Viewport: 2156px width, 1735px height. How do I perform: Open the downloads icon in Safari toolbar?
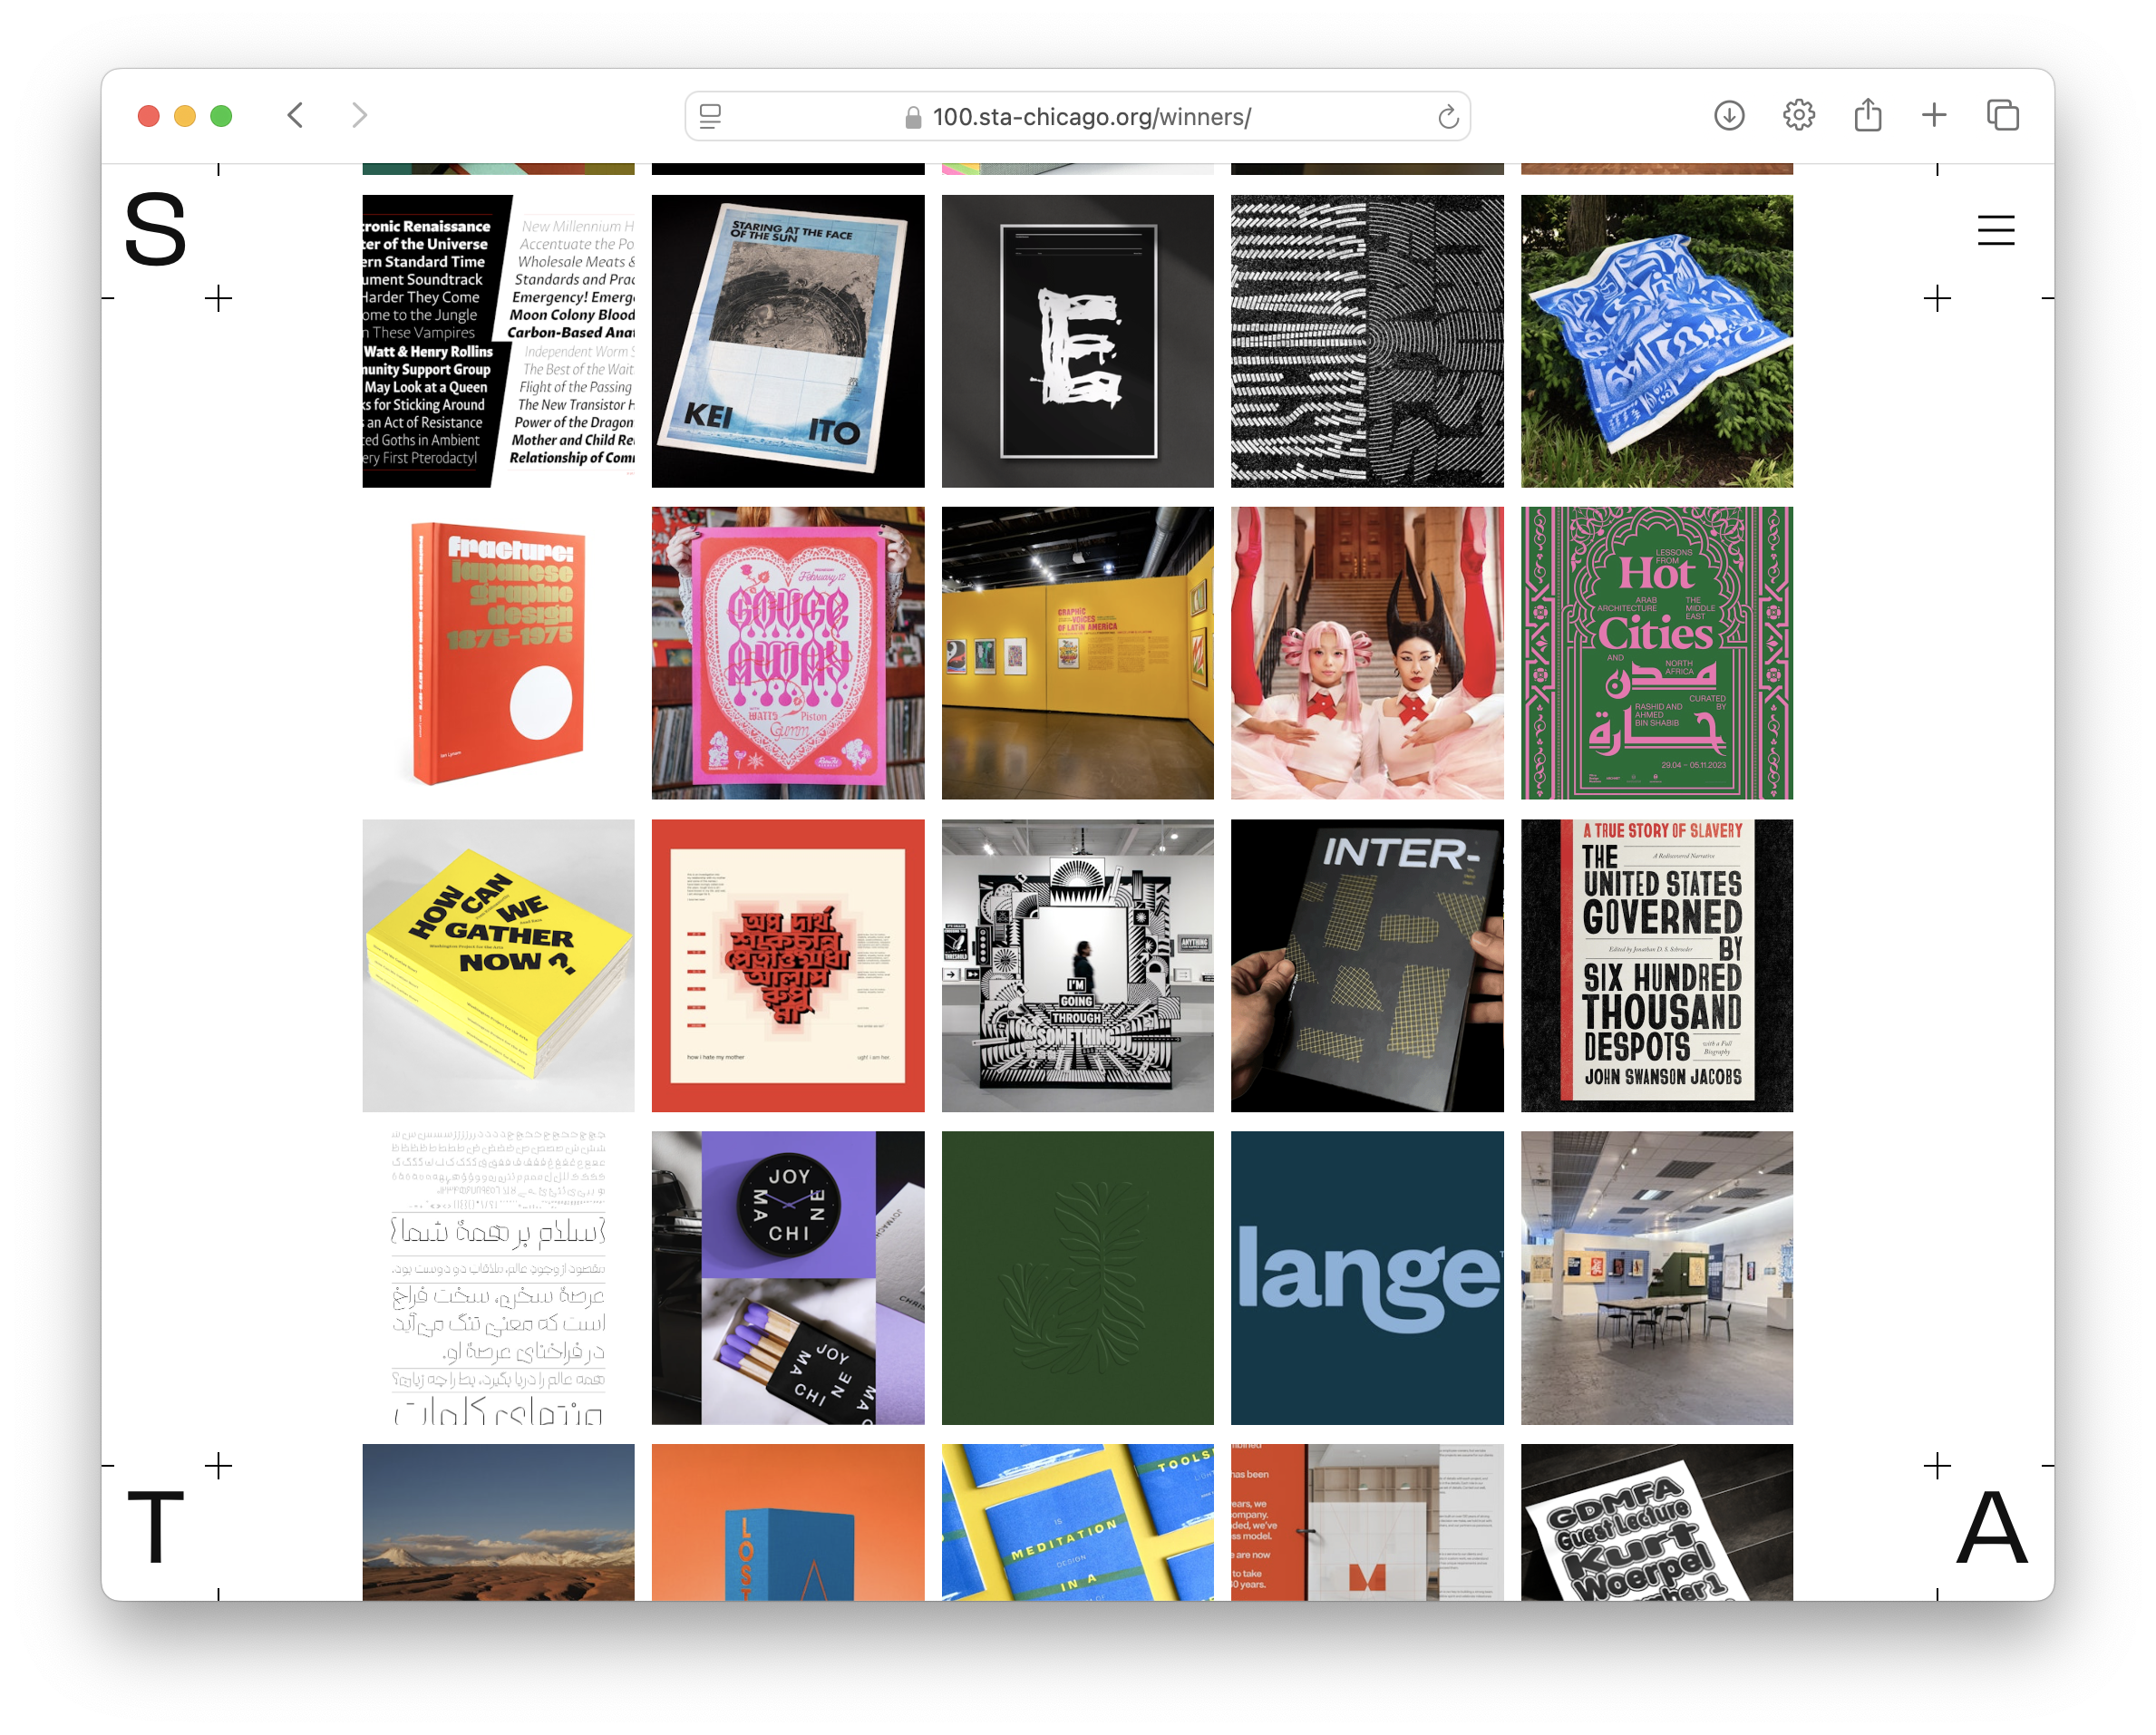coord(1729,116)
